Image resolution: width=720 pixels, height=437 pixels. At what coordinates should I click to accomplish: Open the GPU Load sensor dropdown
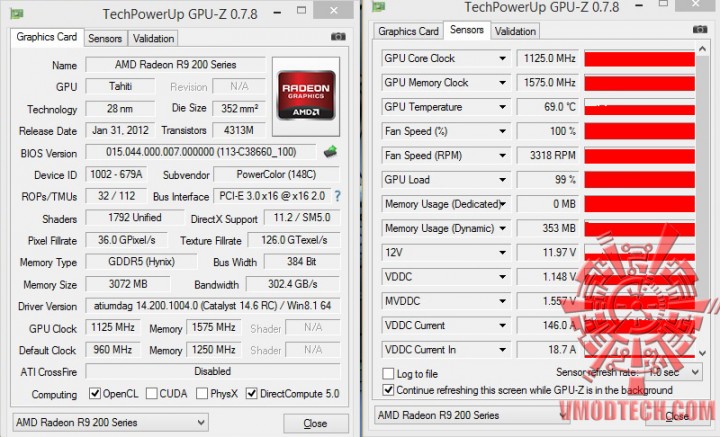click(x=502, y=179)
